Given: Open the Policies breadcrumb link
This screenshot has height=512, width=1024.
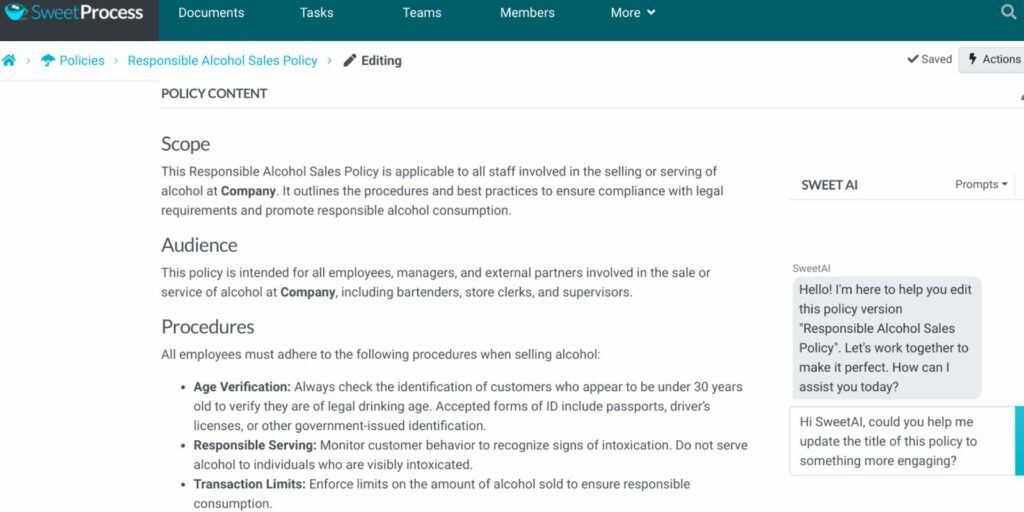Looking at the screenshot, I should click(x=82, y=61).
